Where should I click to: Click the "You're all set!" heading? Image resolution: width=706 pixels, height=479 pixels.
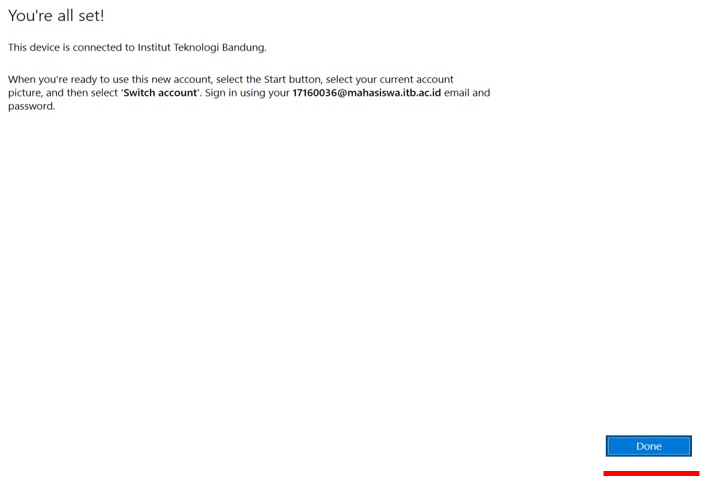click(56, 16)
